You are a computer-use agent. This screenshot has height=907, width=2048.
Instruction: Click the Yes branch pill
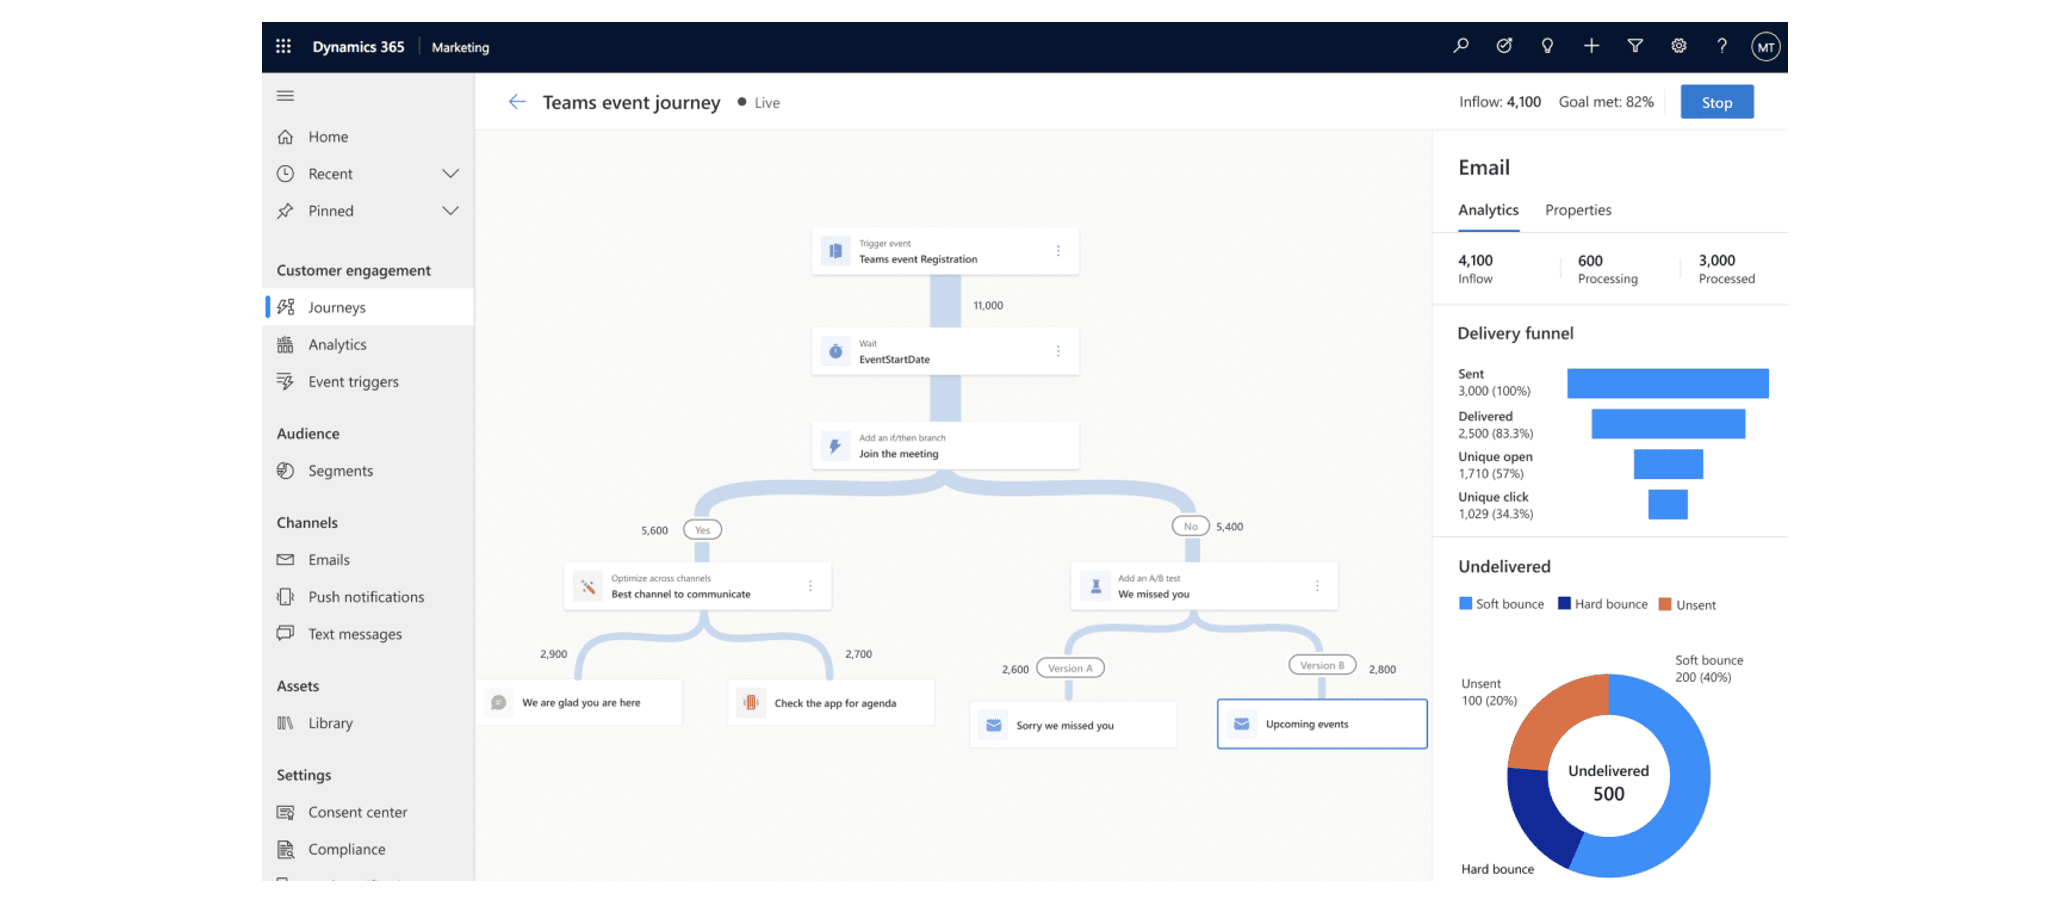[702, 530]
